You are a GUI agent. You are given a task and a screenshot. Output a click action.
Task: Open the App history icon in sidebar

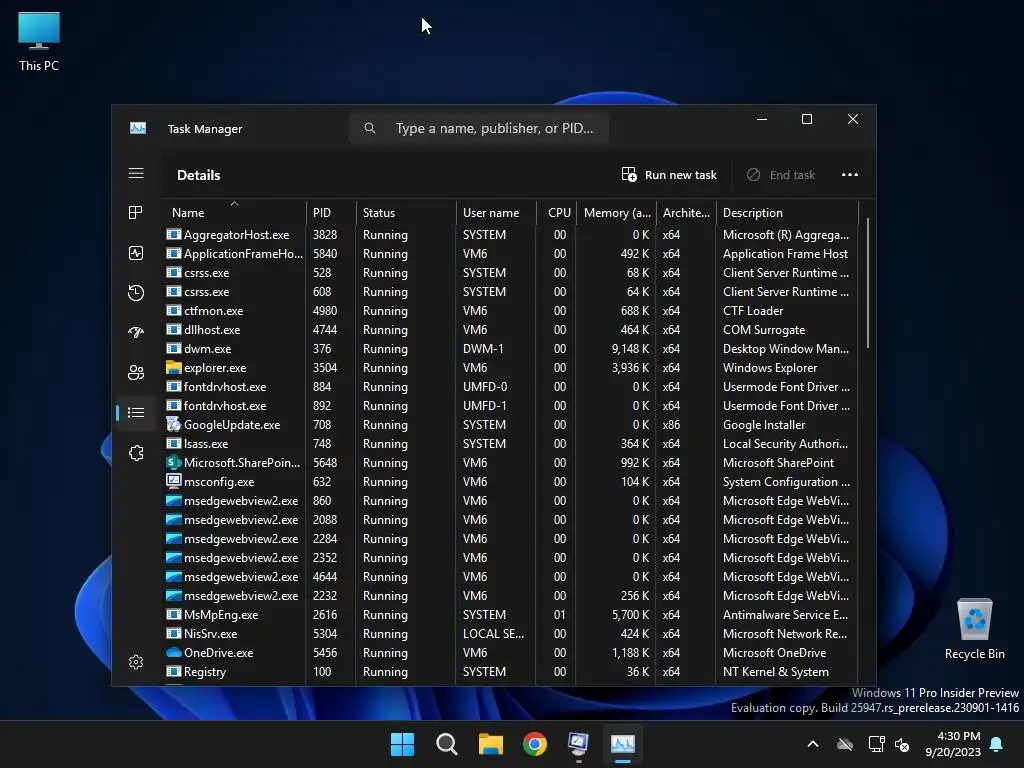(136, 293)
